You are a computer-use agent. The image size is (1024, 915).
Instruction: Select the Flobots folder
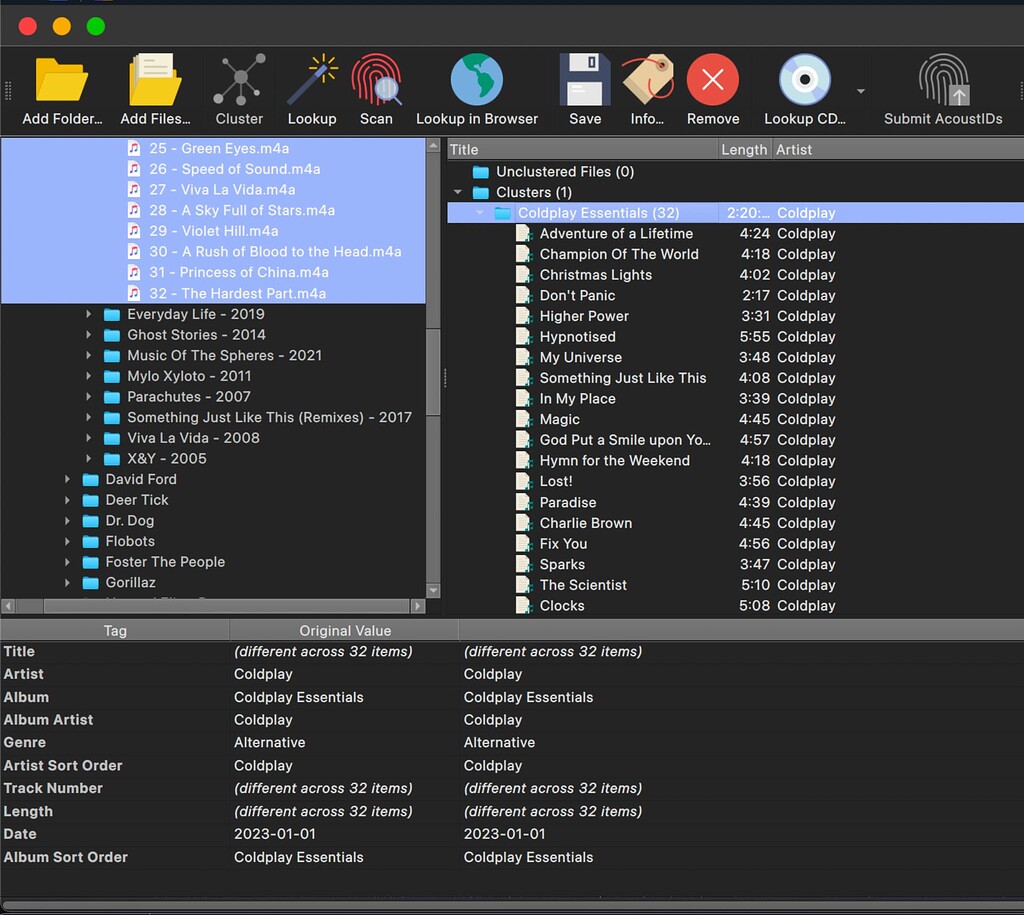130,541
